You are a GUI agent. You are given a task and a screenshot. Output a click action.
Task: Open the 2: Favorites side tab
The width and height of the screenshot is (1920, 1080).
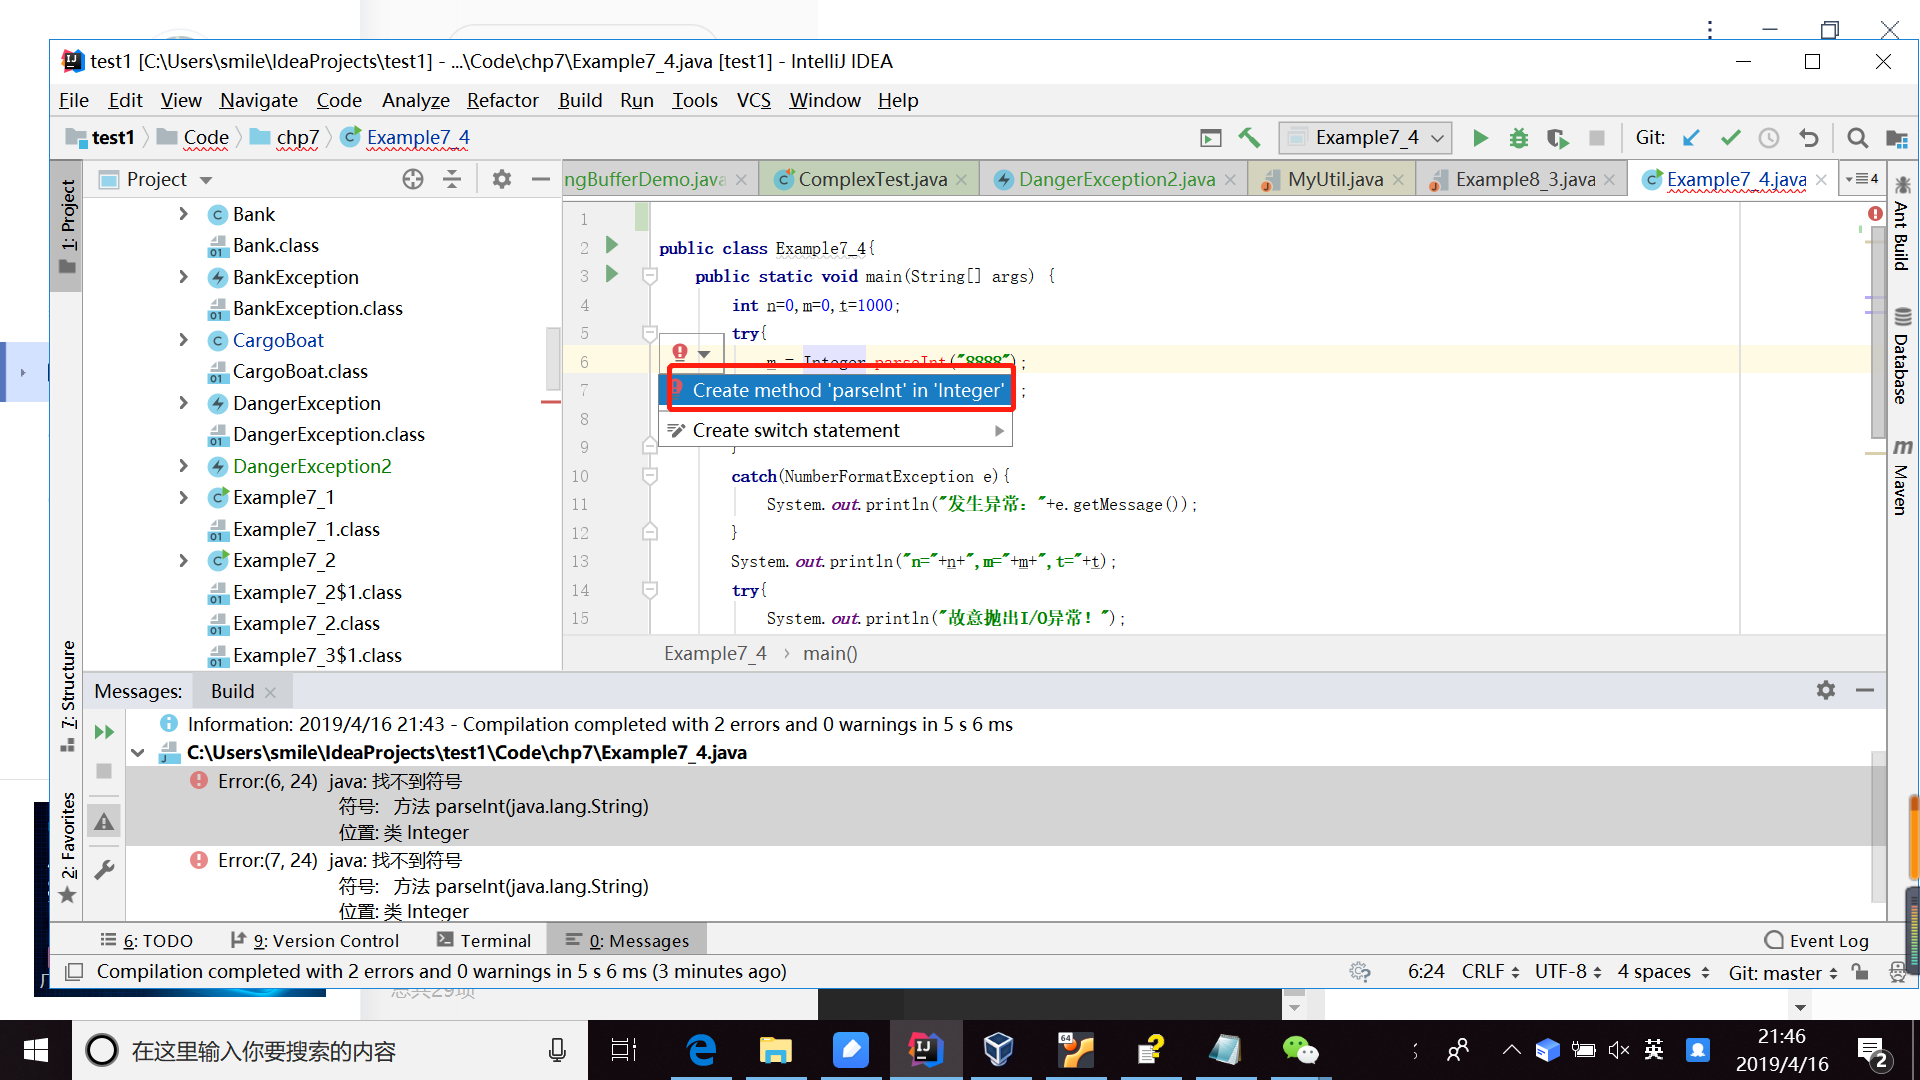coord(67,846)
